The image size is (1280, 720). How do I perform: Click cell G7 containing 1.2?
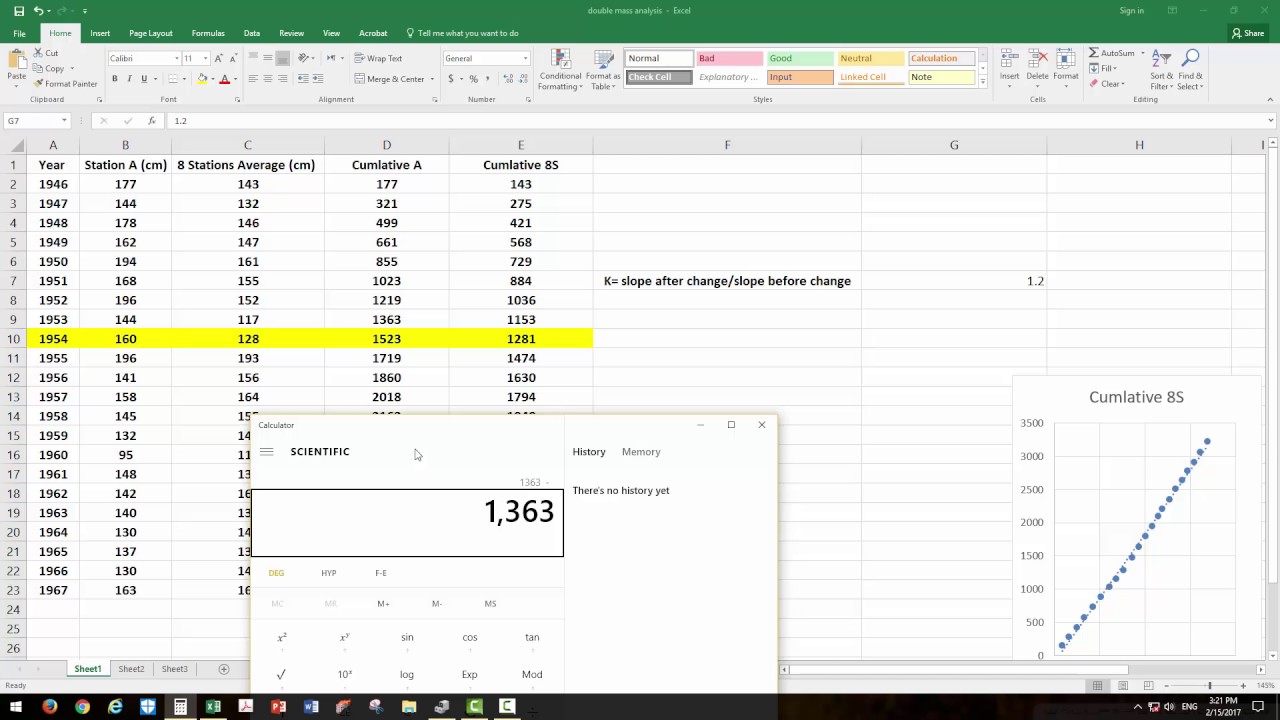(954, 281)
